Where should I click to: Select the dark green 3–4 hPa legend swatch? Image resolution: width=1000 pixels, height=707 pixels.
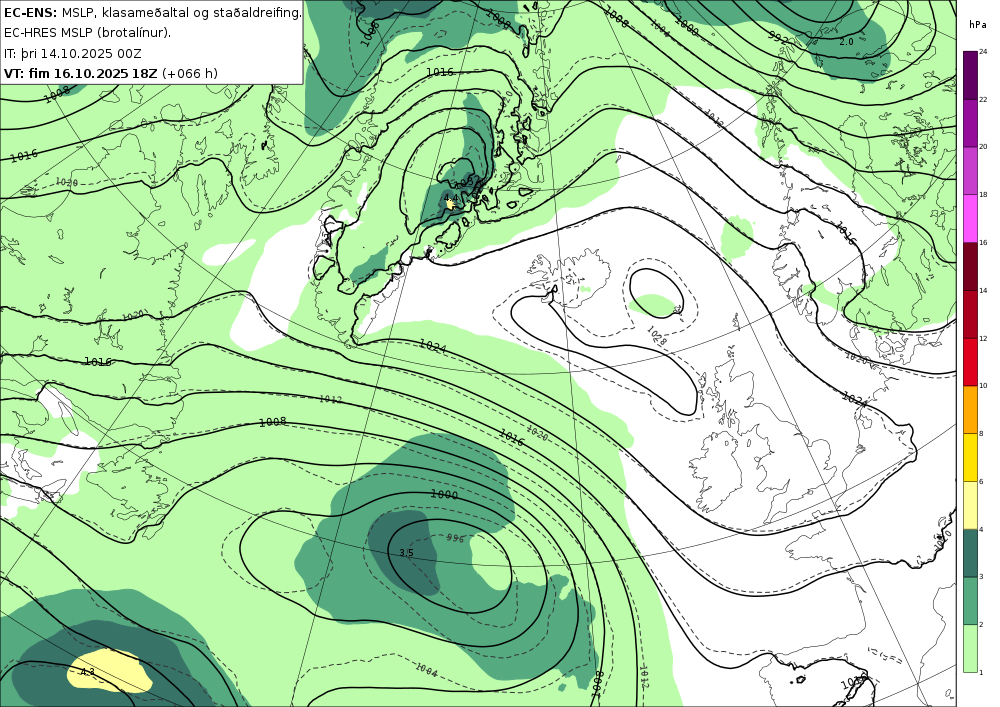click(970, 553)
